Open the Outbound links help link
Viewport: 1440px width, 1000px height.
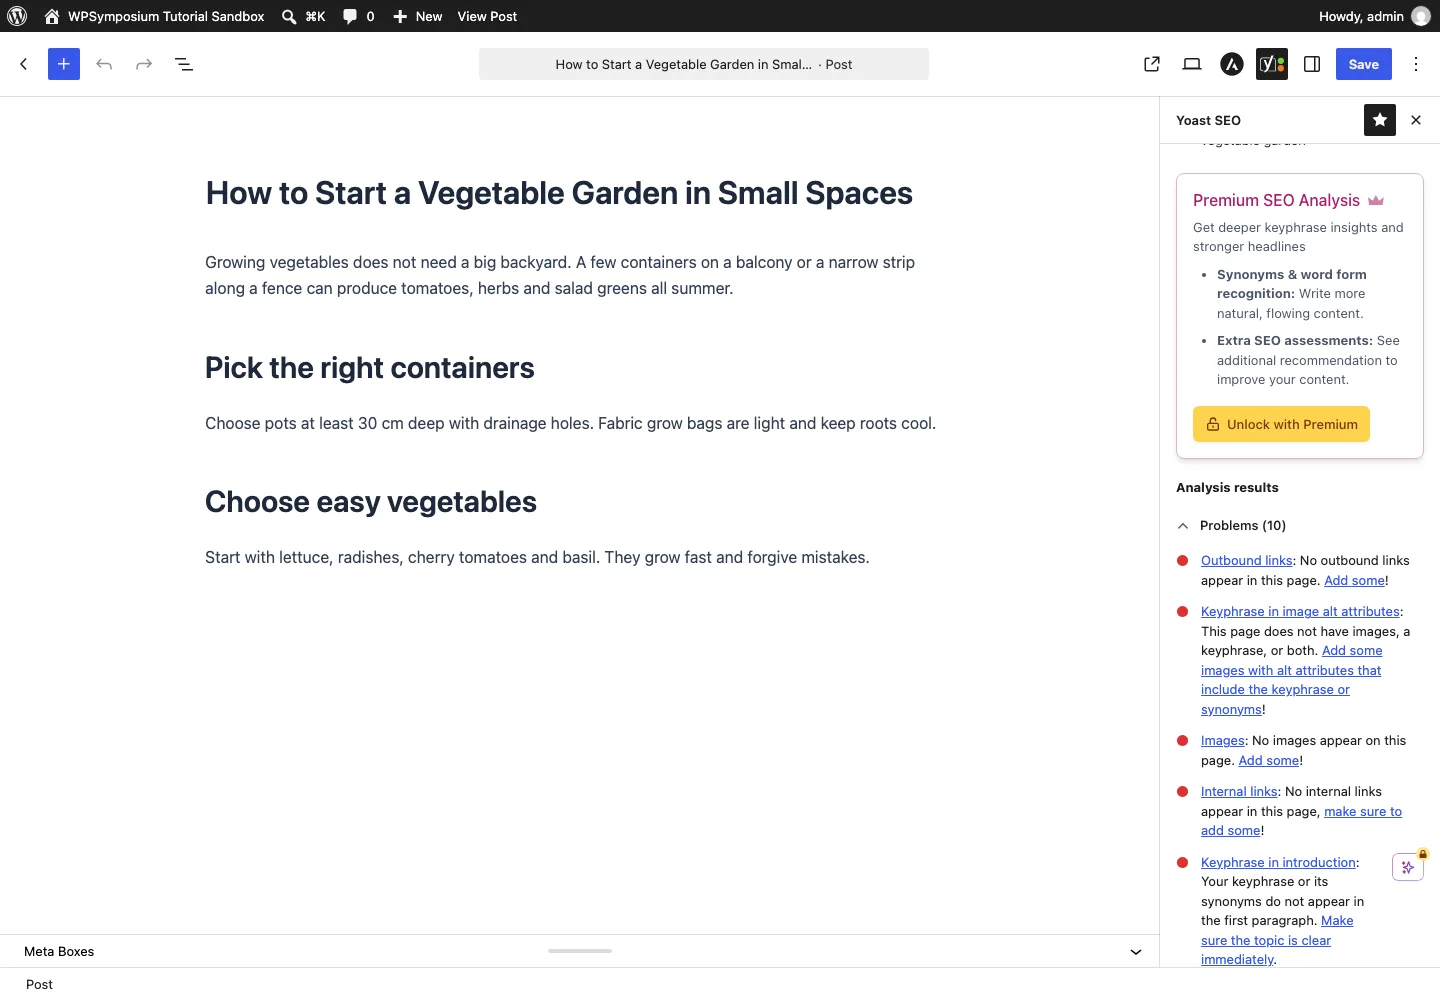(1247, 561)
